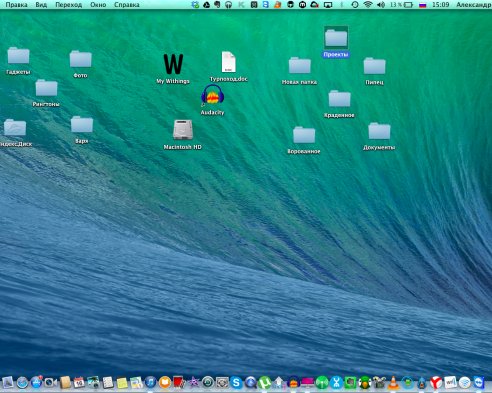Select the Фото folder
492x393 pixels.
point(80,64)
